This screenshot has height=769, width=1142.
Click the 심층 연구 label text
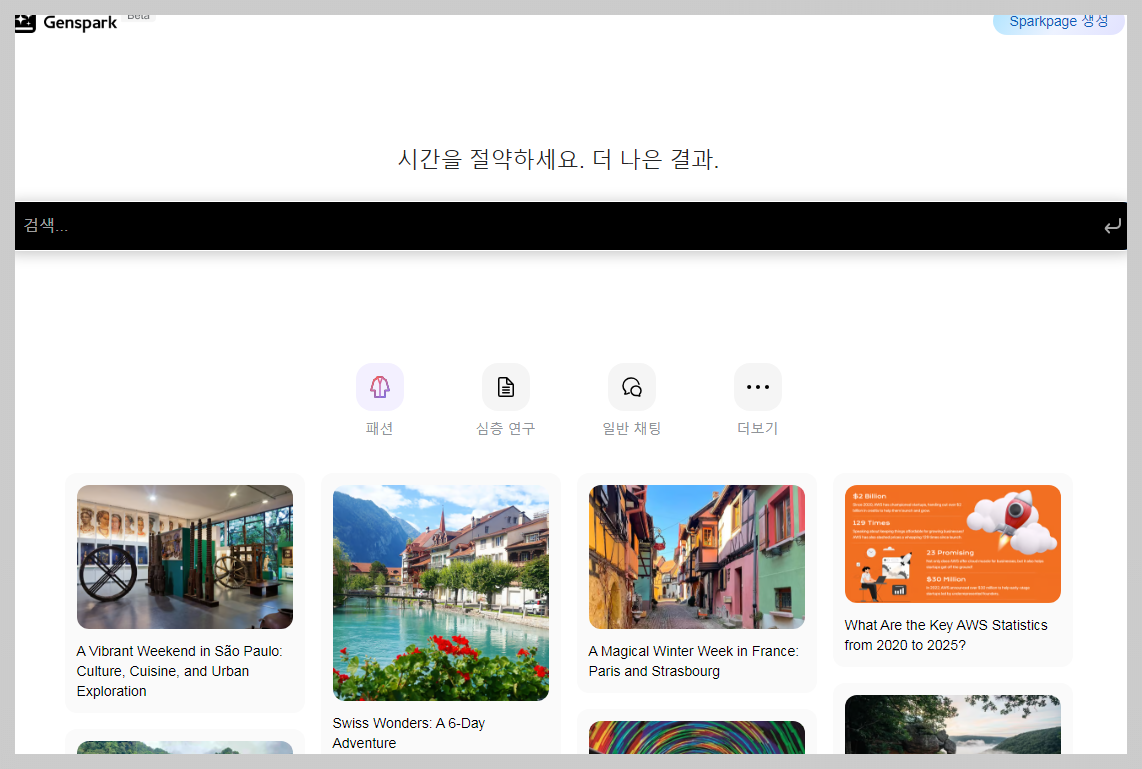pyautogui.click(x=505, y=428)
